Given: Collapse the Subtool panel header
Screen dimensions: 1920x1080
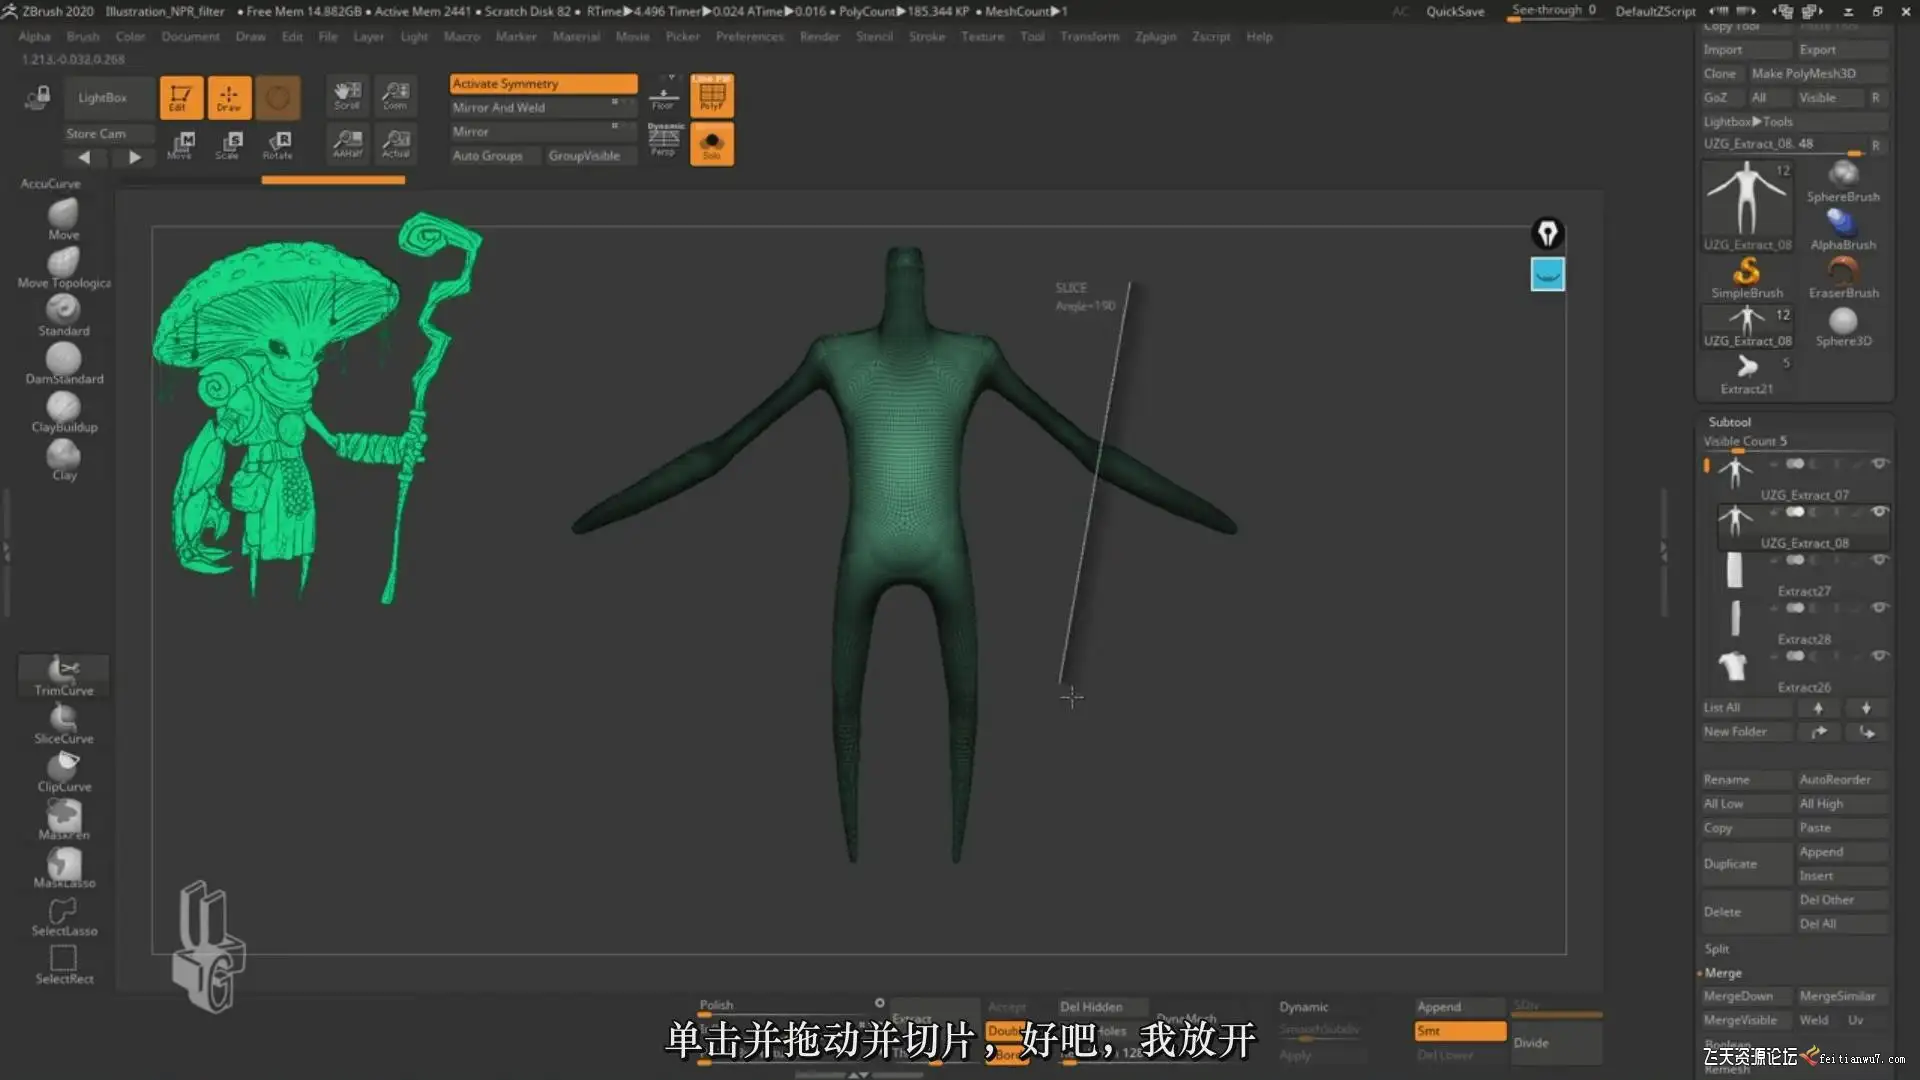Looking at the screenshot, I should [x=1729, y=422].
